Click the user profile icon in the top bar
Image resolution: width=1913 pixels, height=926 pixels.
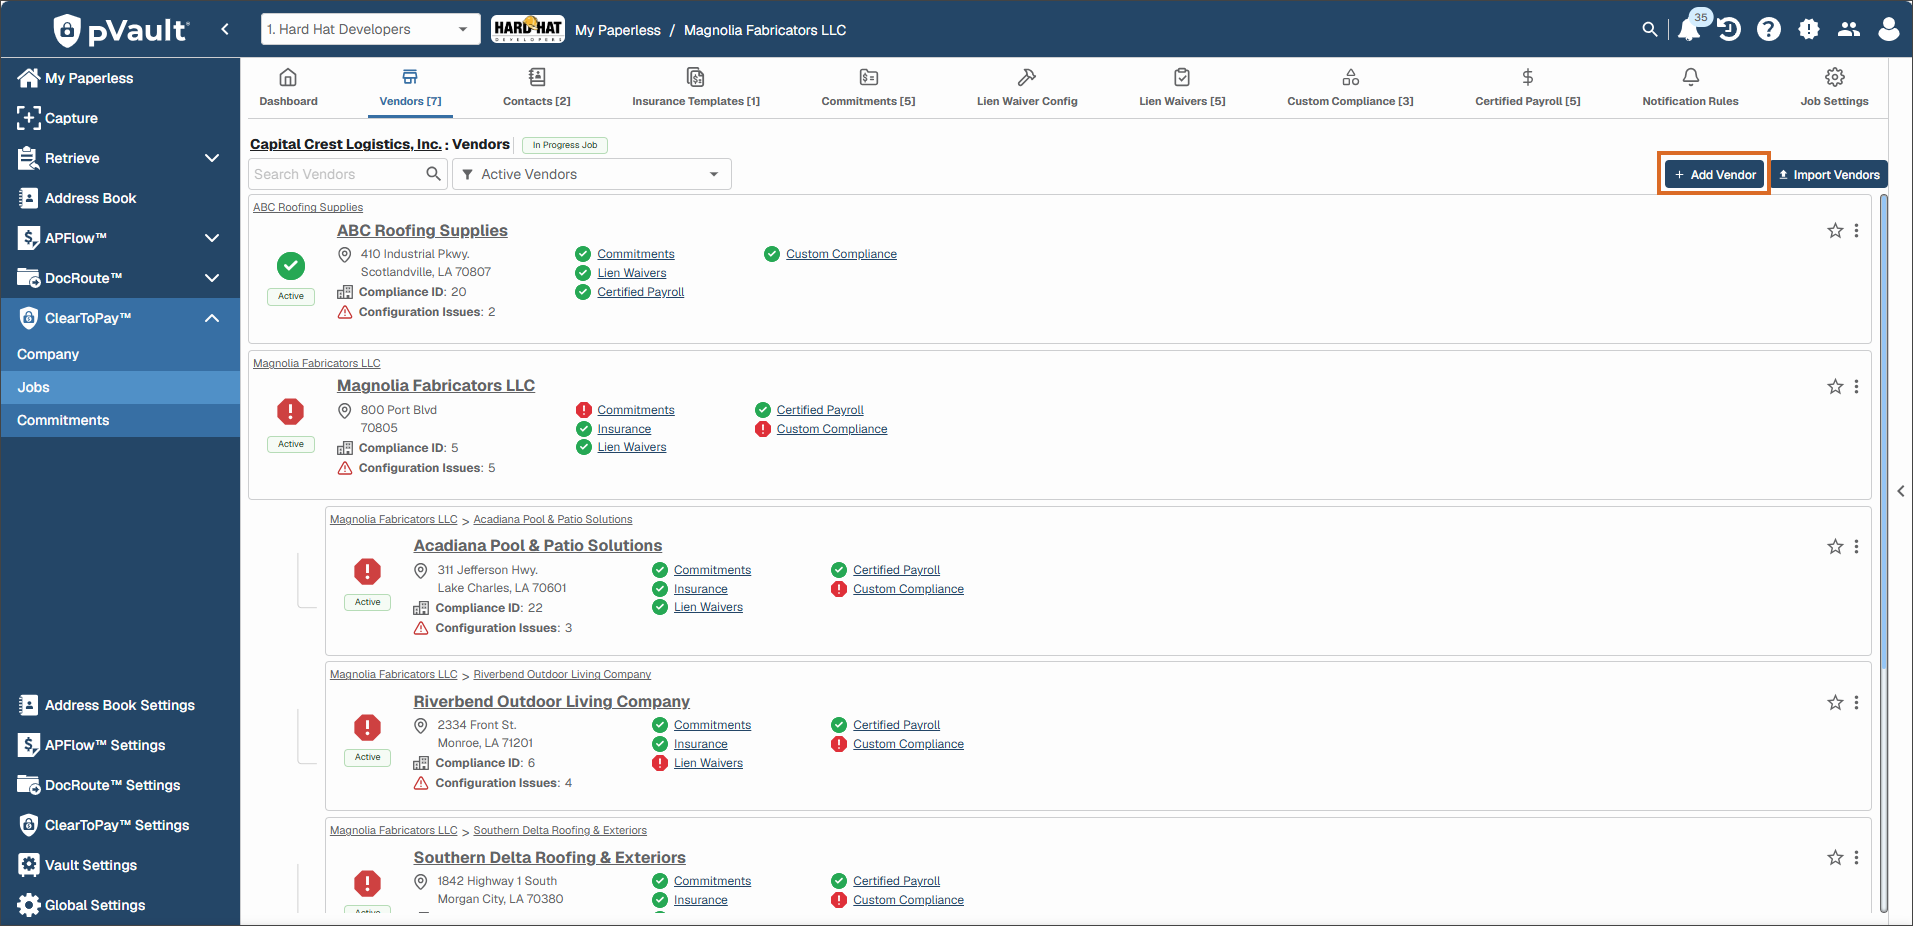(x=1889, y=30)
